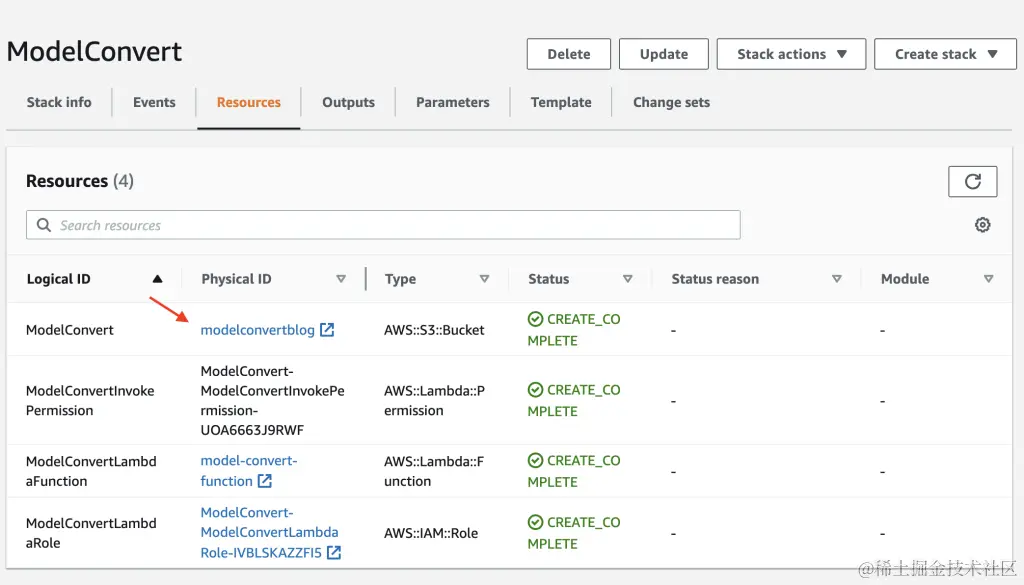This screenshot has height=585, width=1024.
Task: Switch to the Events tab
Action: click(x=154, y=102)
